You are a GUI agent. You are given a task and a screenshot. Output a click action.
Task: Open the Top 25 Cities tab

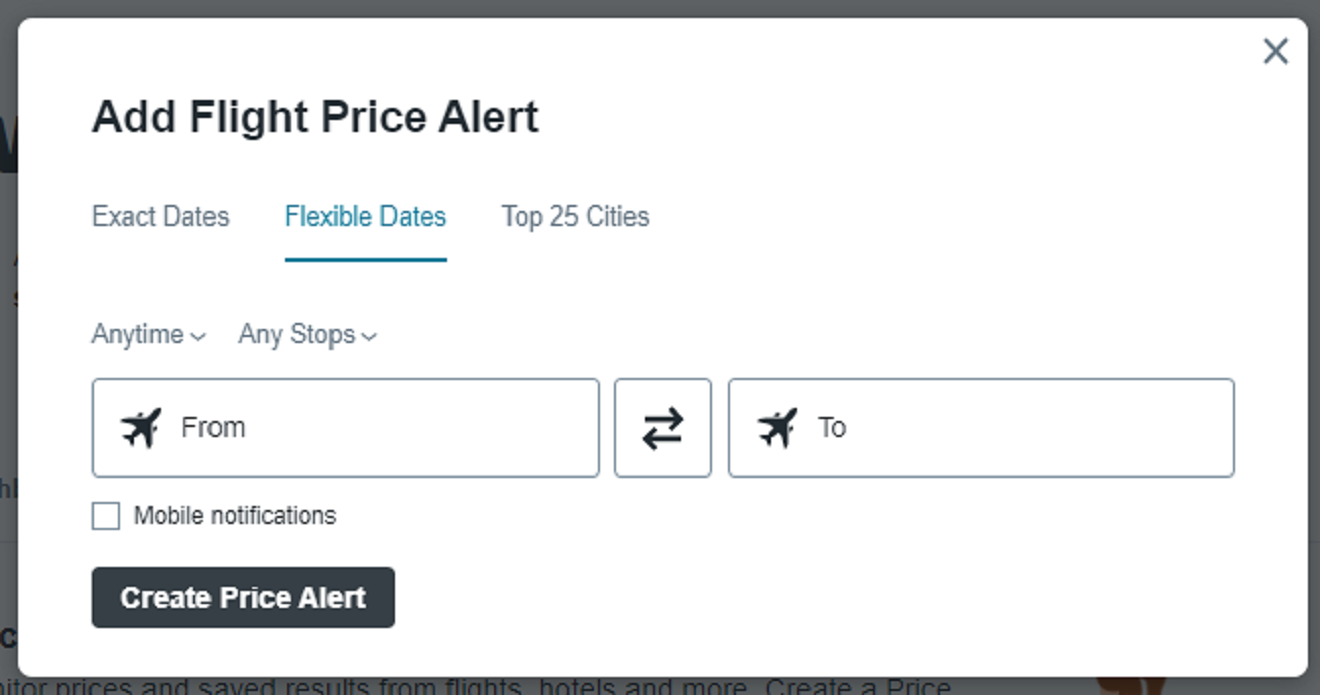575,217
